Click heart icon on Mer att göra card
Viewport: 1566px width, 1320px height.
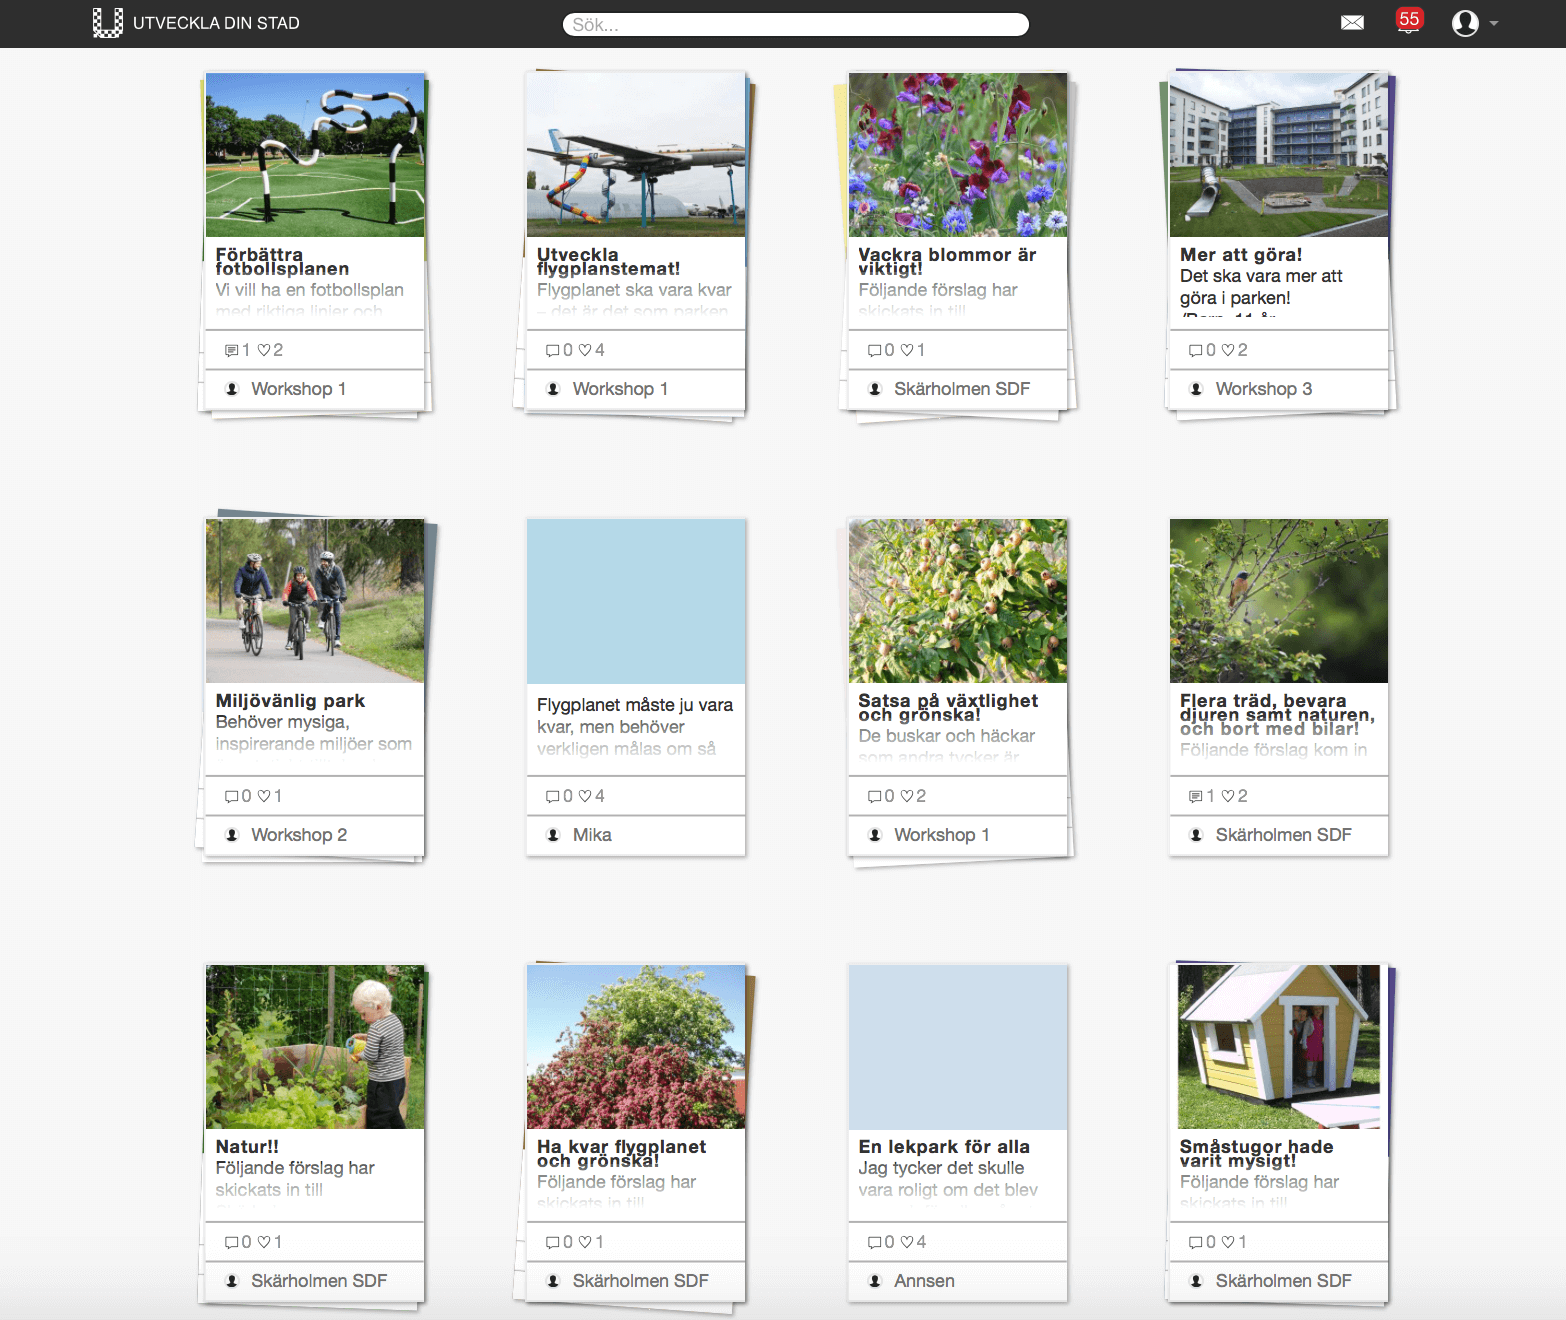click(x=1228, y=350)
